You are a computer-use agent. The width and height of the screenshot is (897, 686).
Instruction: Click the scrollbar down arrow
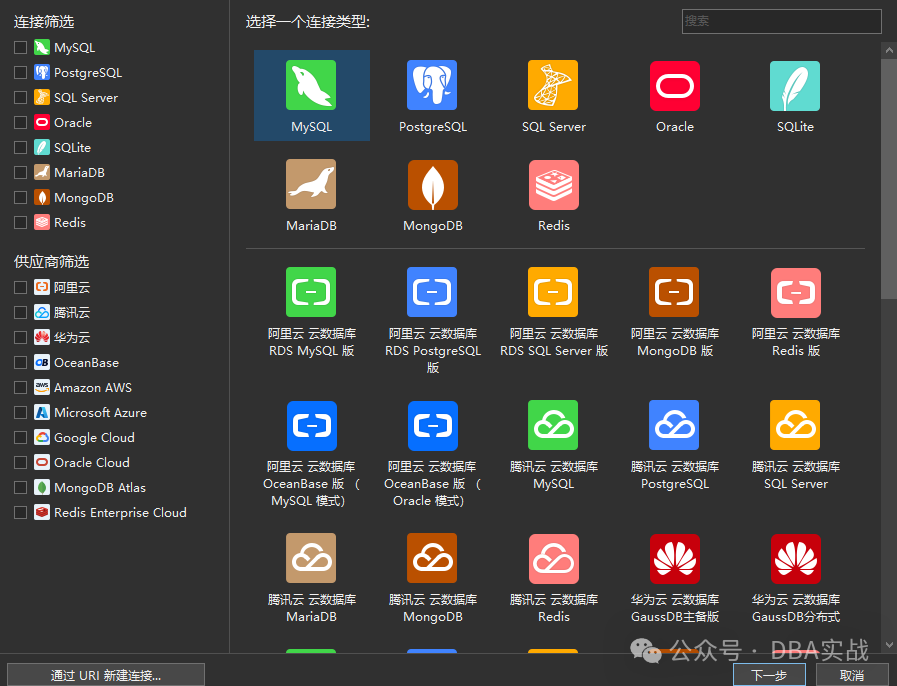click(x=889, y=645)
